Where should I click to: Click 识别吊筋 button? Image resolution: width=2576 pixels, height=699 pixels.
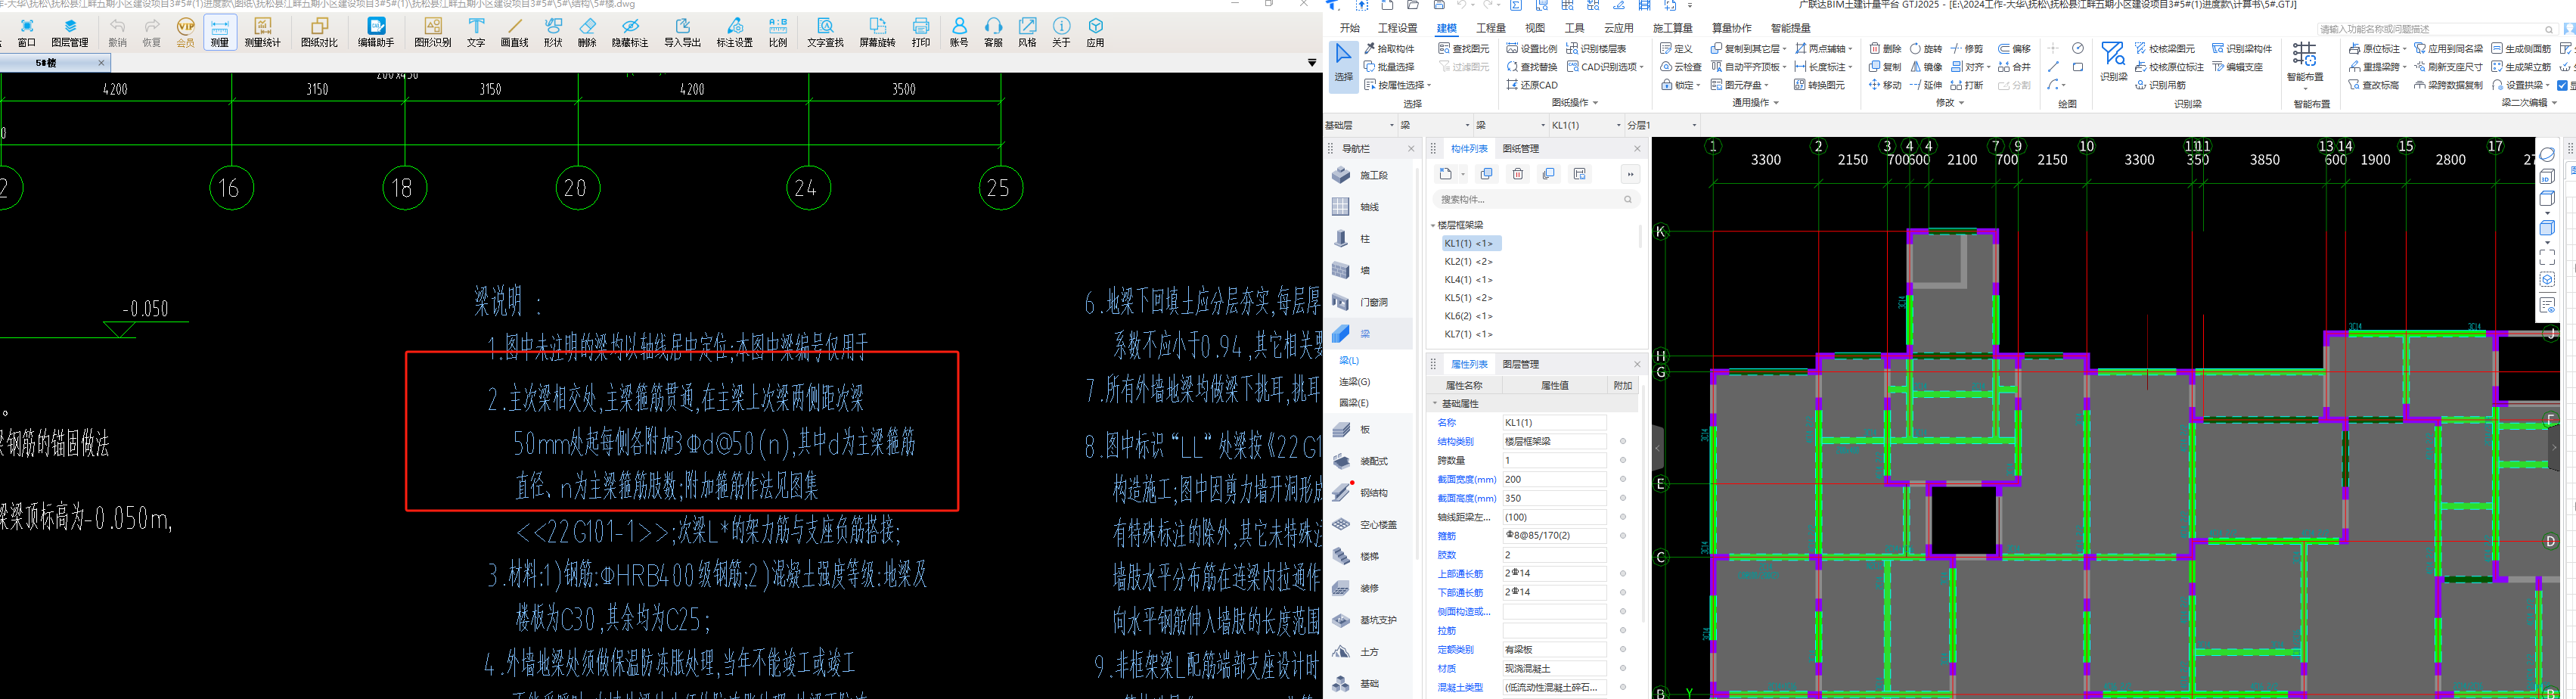[2160, 85]
